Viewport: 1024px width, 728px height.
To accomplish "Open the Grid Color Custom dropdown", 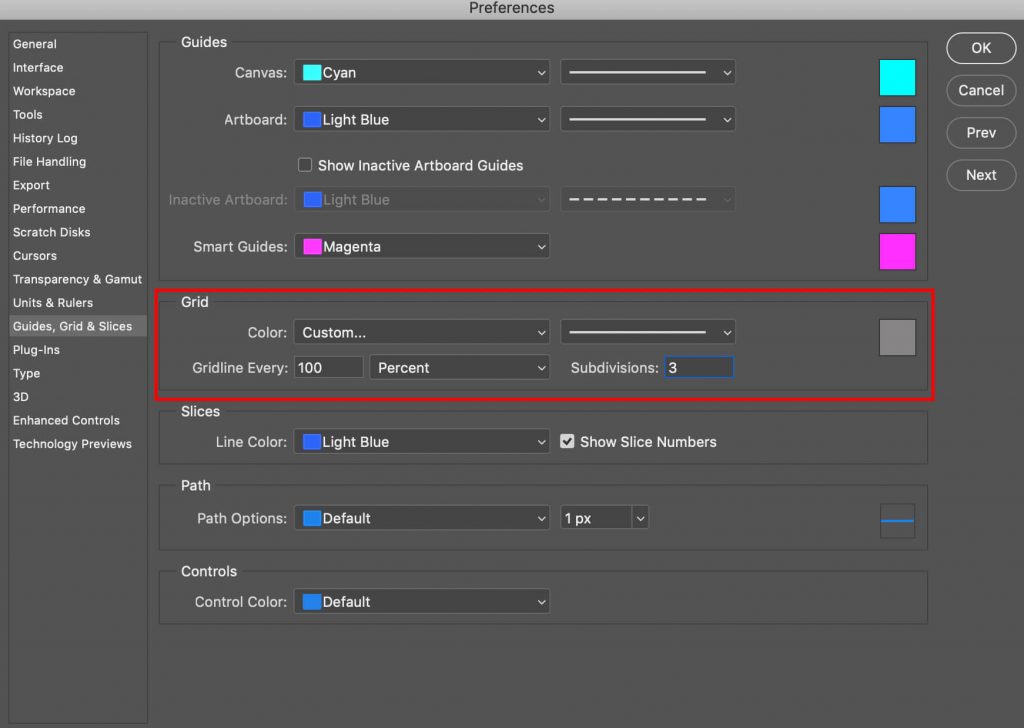I will coord(421,333).
